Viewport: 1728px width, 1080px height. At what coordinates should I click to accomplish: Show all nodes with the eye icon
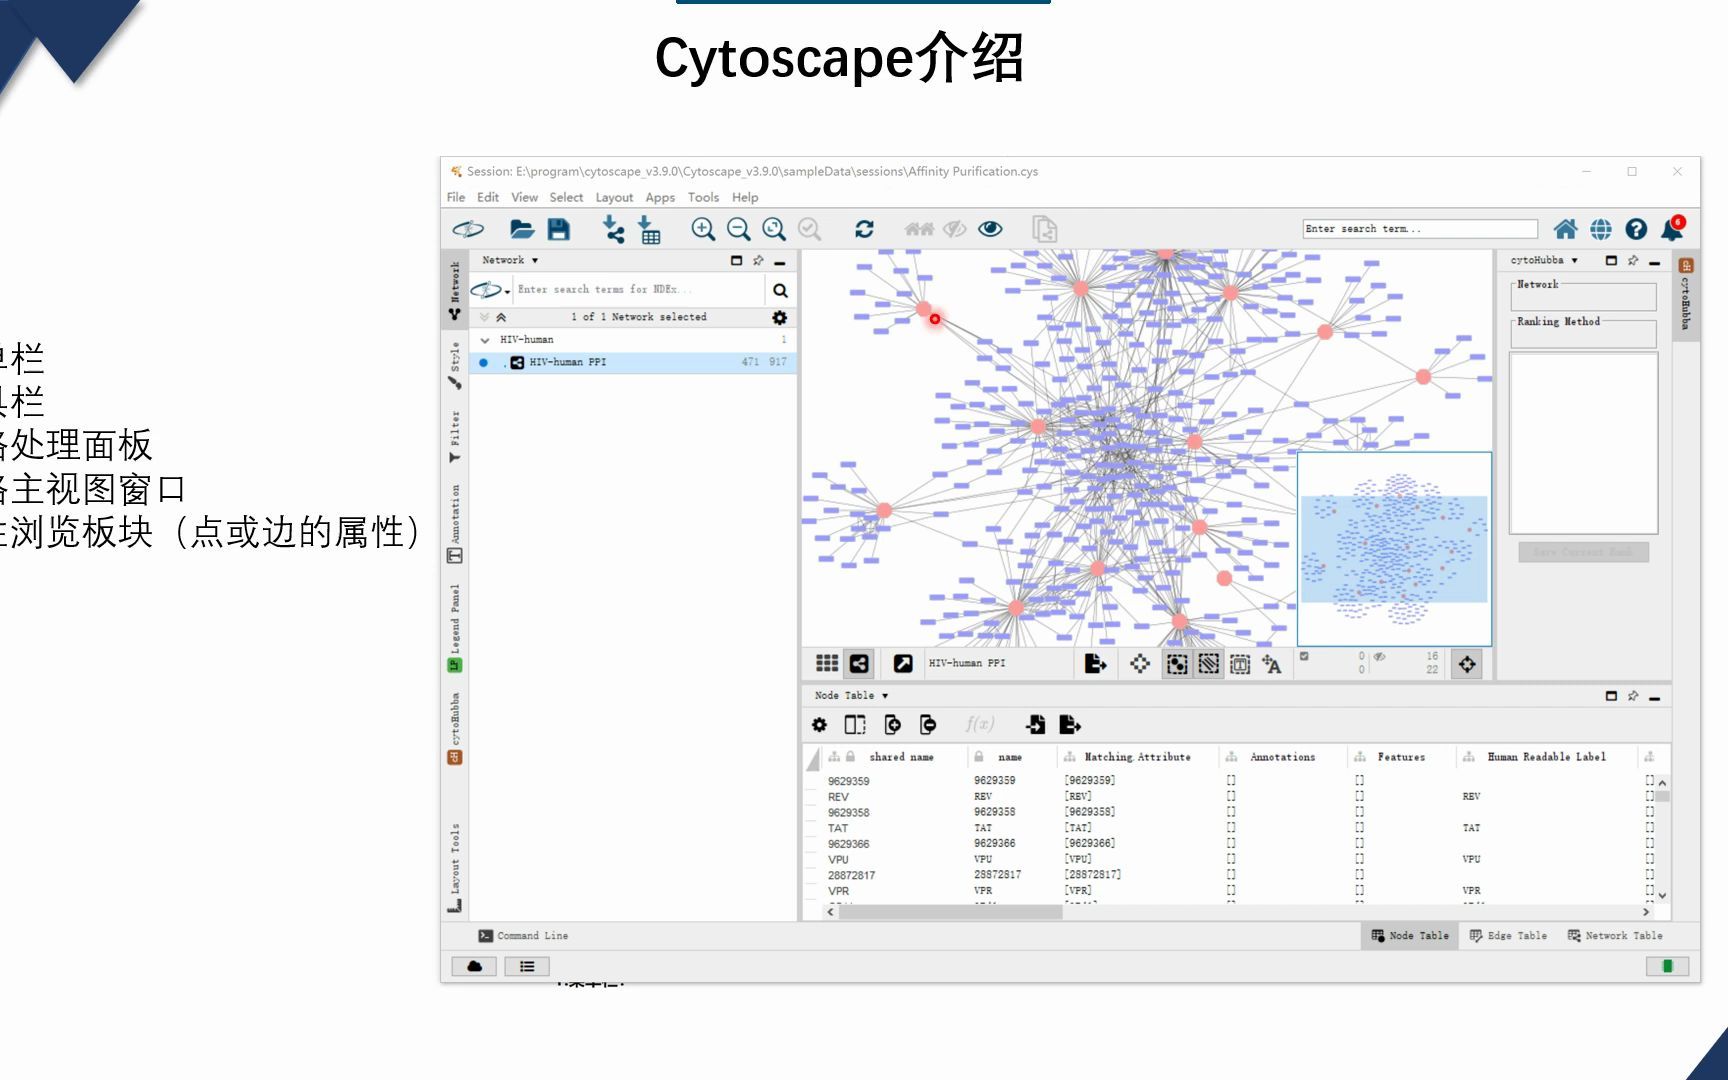point(991,228)
